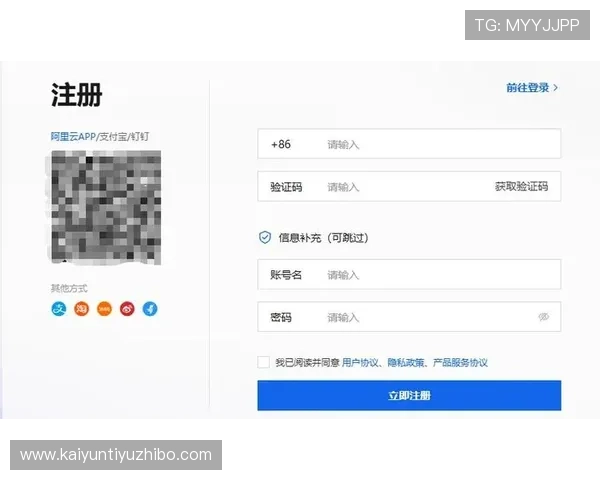The image size is (600, 480).
Task: Open the 用户协议 link
Action: tap(360, 362)
